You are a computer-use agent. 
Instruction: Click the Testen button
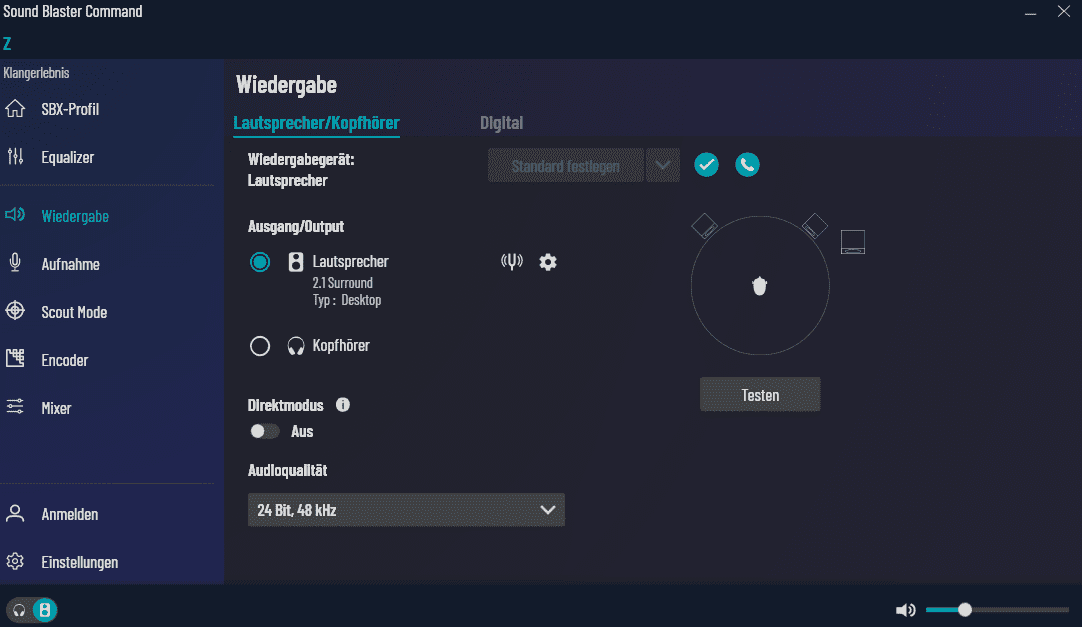tap(760, 395)
